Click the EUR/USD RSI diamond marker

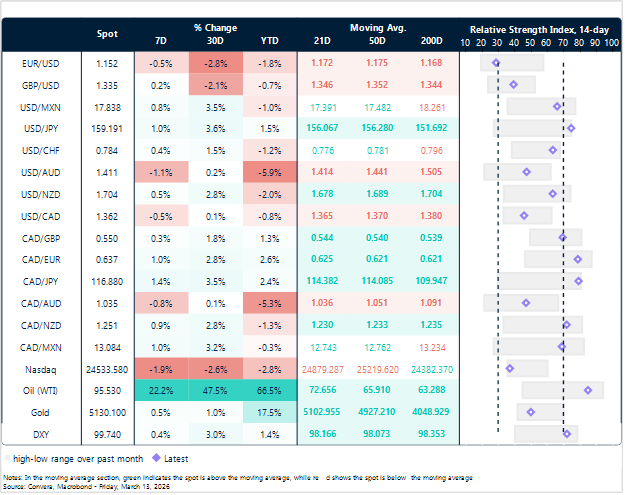497,63
